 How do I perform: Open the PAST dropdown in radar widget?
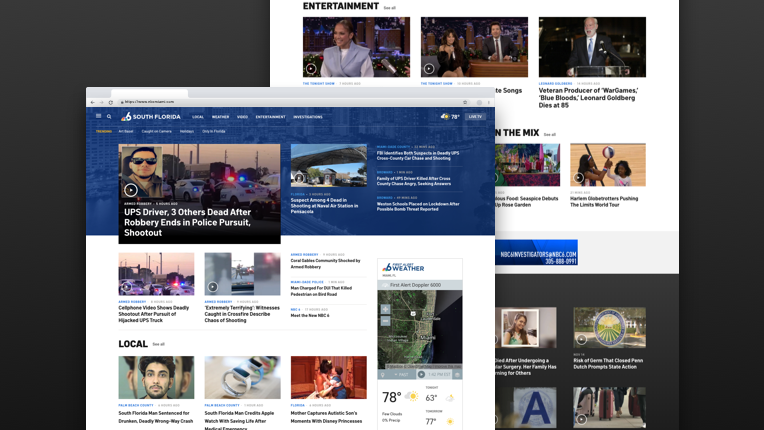click(x=401, y=374)
